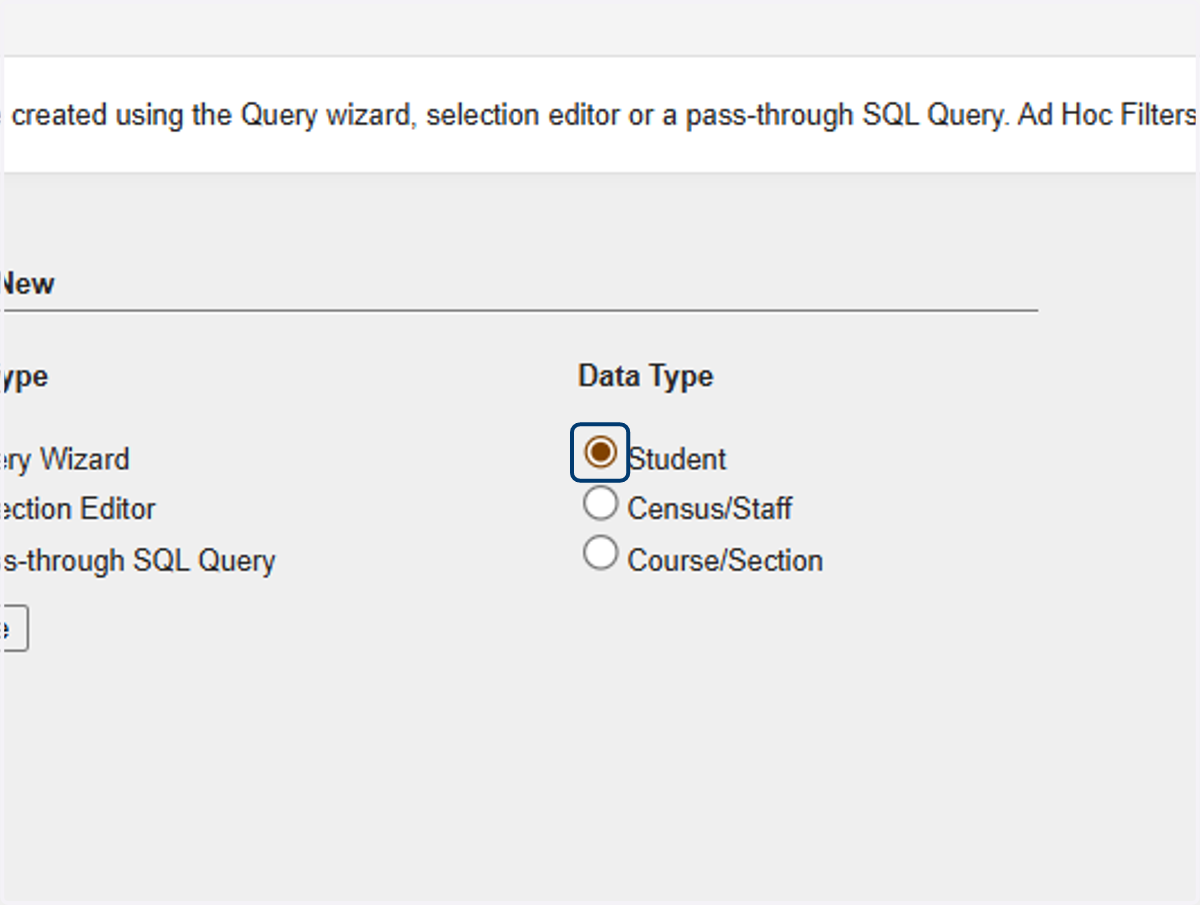Image resolution: width=1200 pixels, height=905 pixels.
Task: Click the description text mentioning Ad Hoc Filters
Action: (600, 115)
